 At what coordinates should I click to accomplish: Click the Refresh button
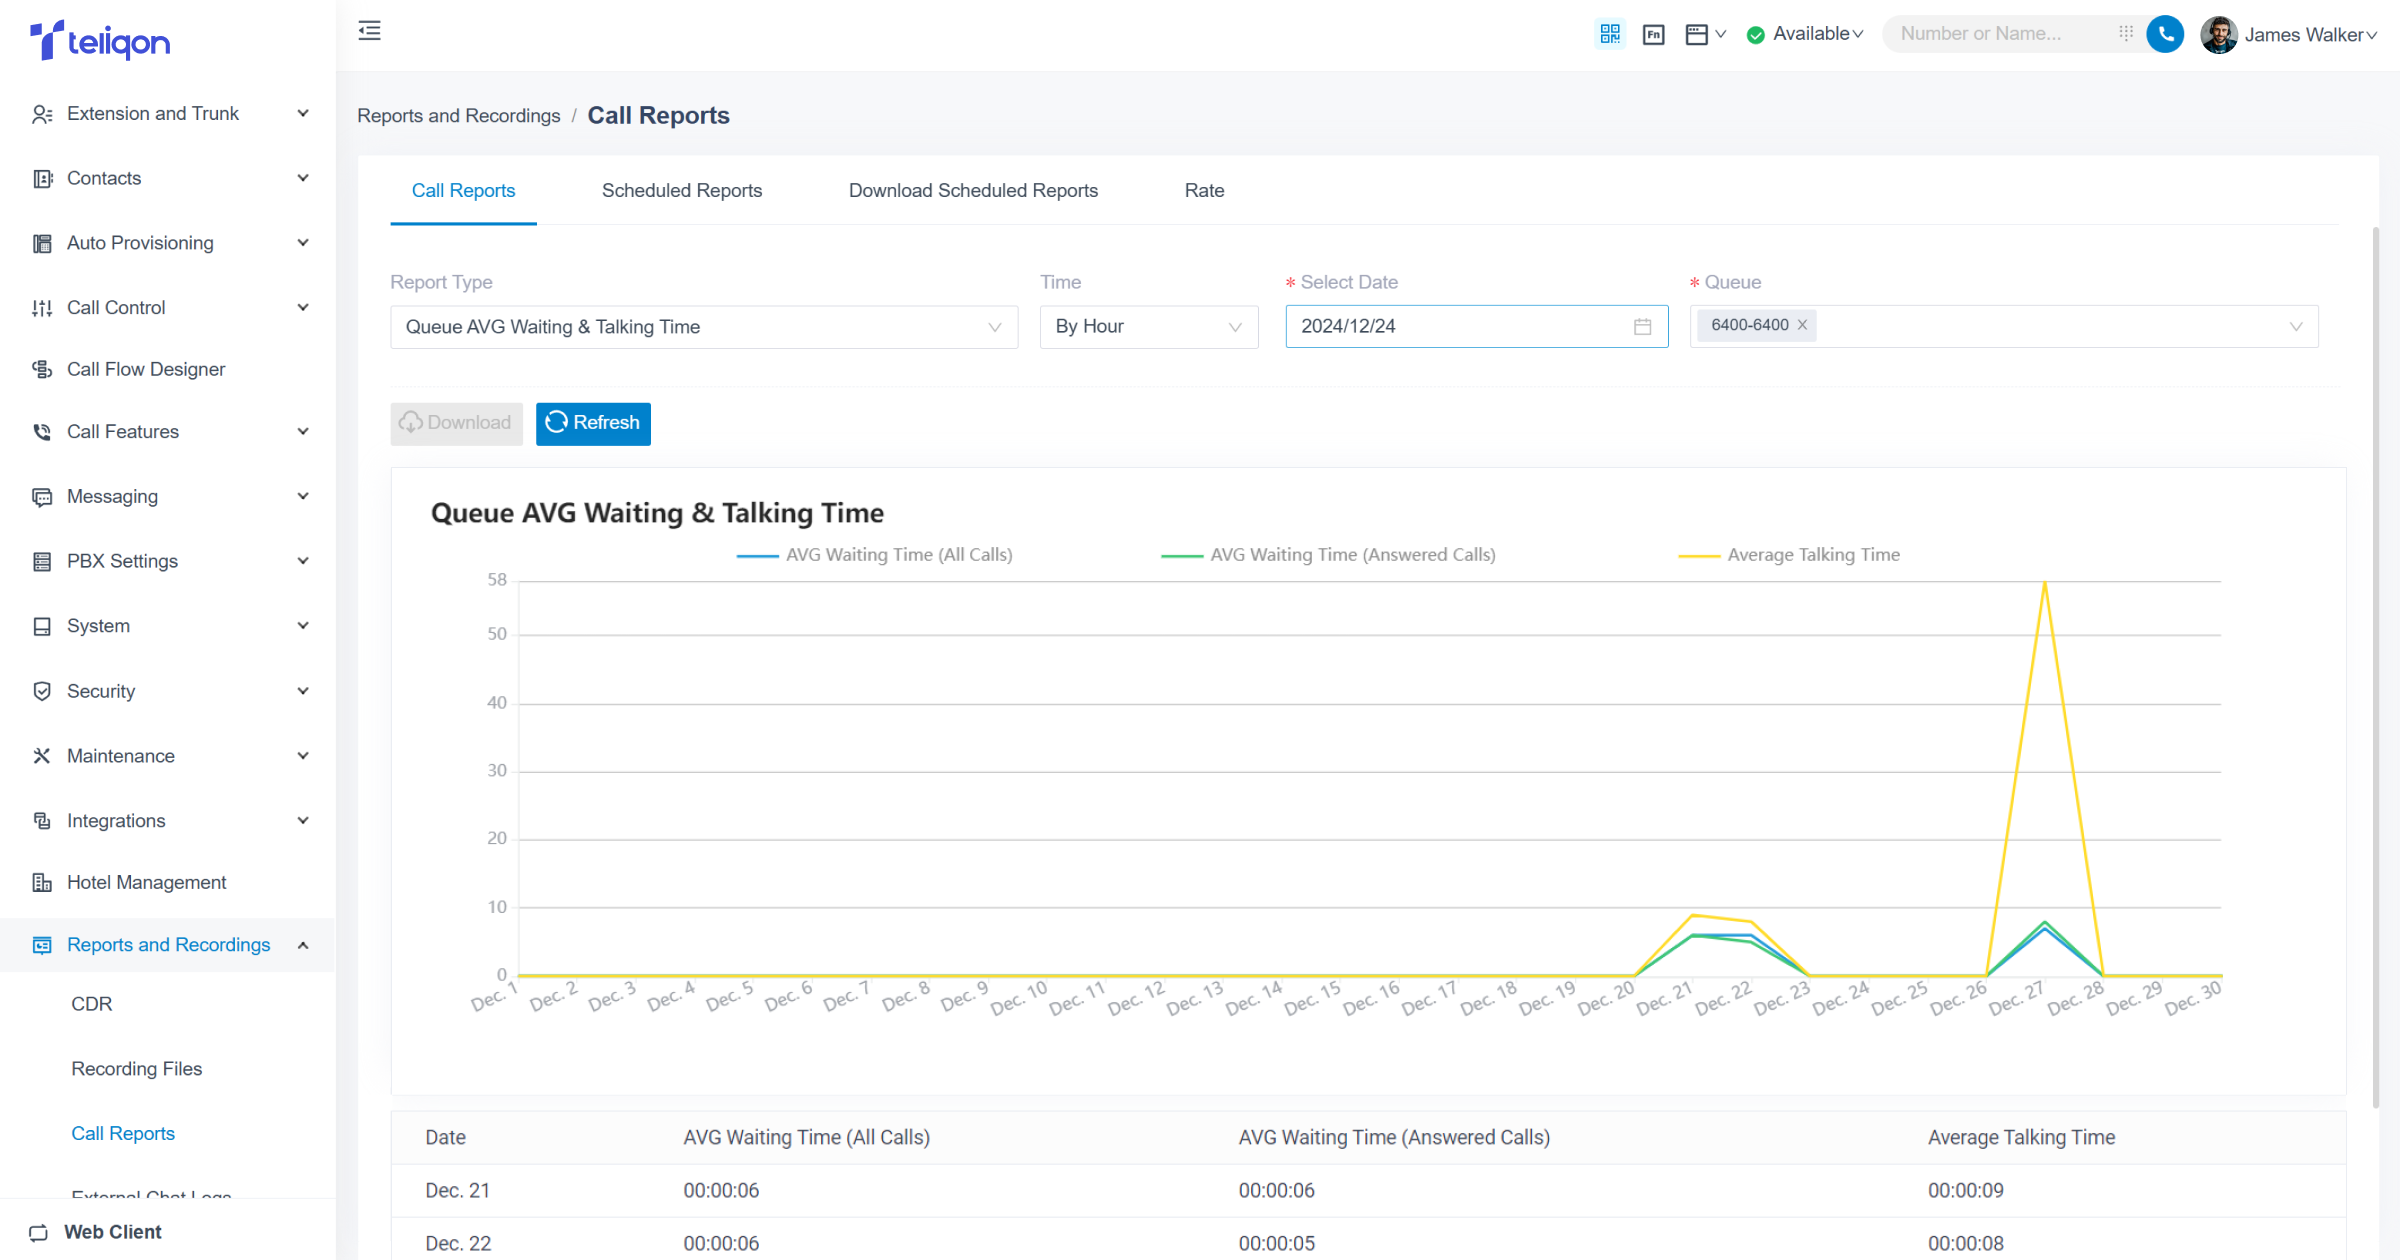coord(593,423)
